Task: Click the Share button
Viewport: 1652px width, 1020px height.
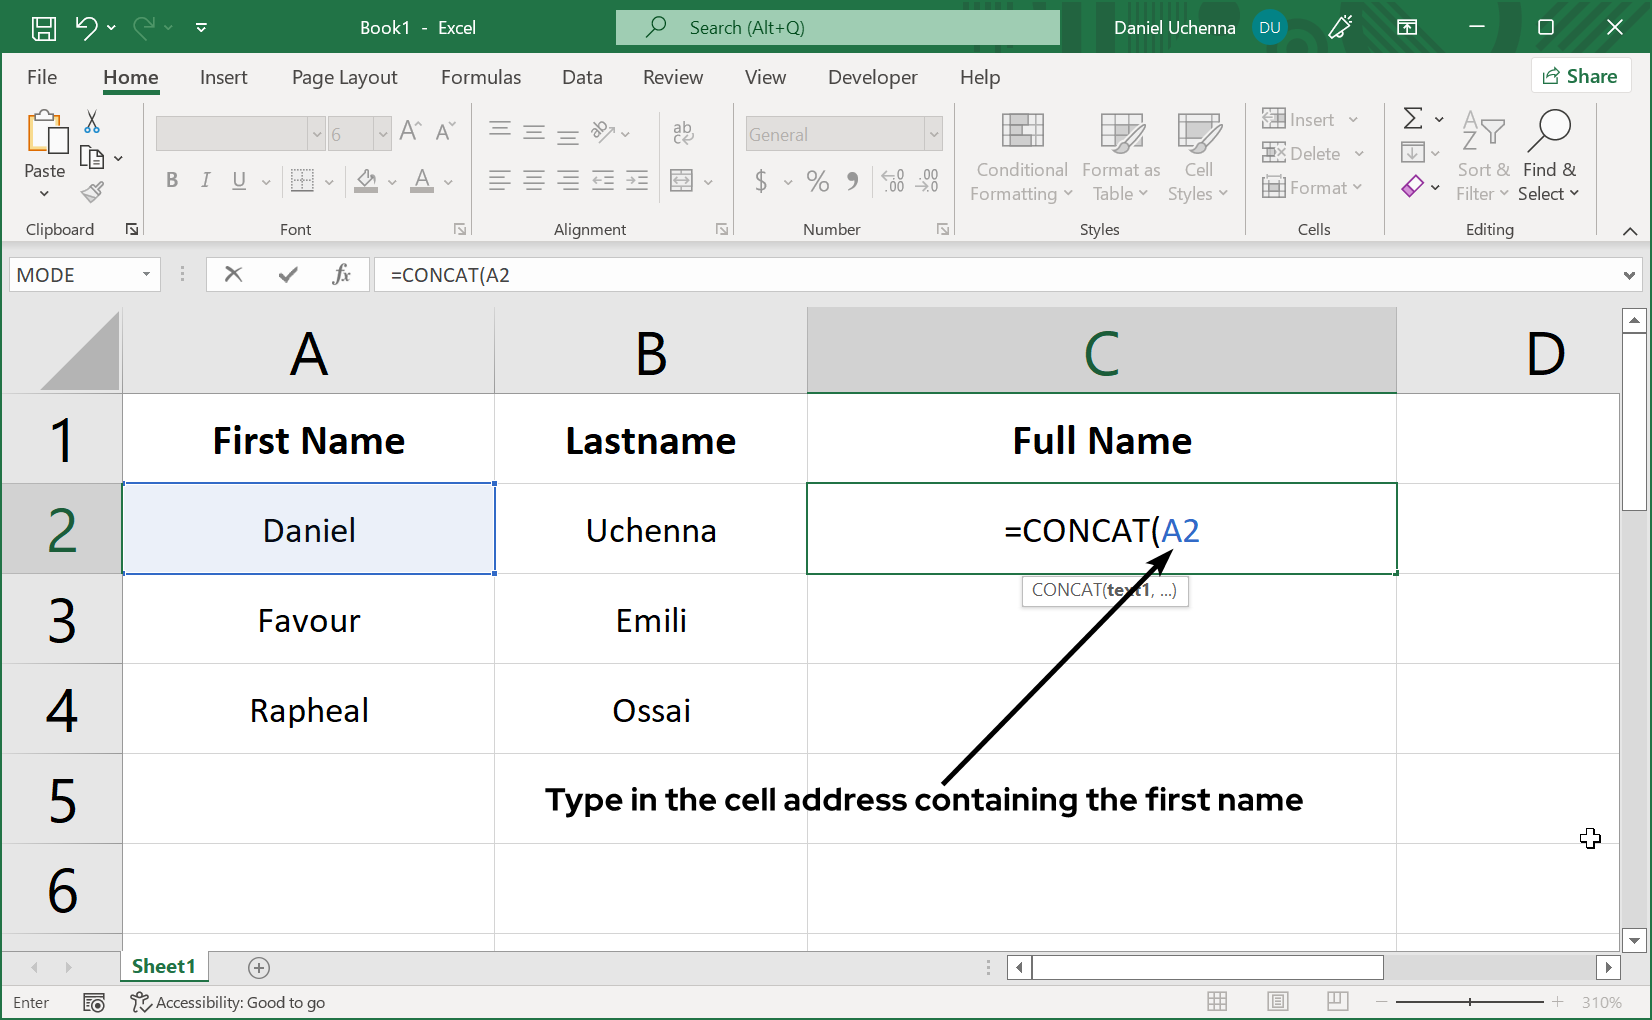Action: coord(1580,76)
